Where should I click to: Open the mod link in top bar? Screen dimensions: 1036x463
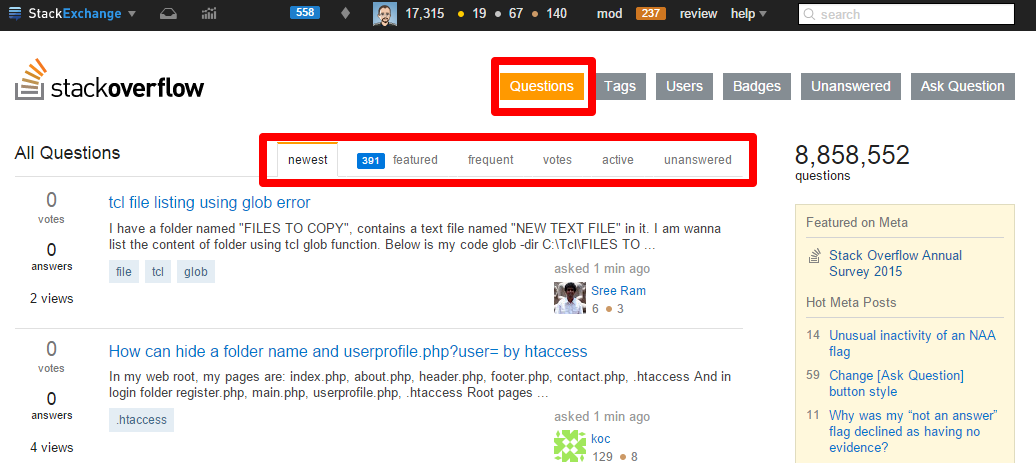point(609,13)
